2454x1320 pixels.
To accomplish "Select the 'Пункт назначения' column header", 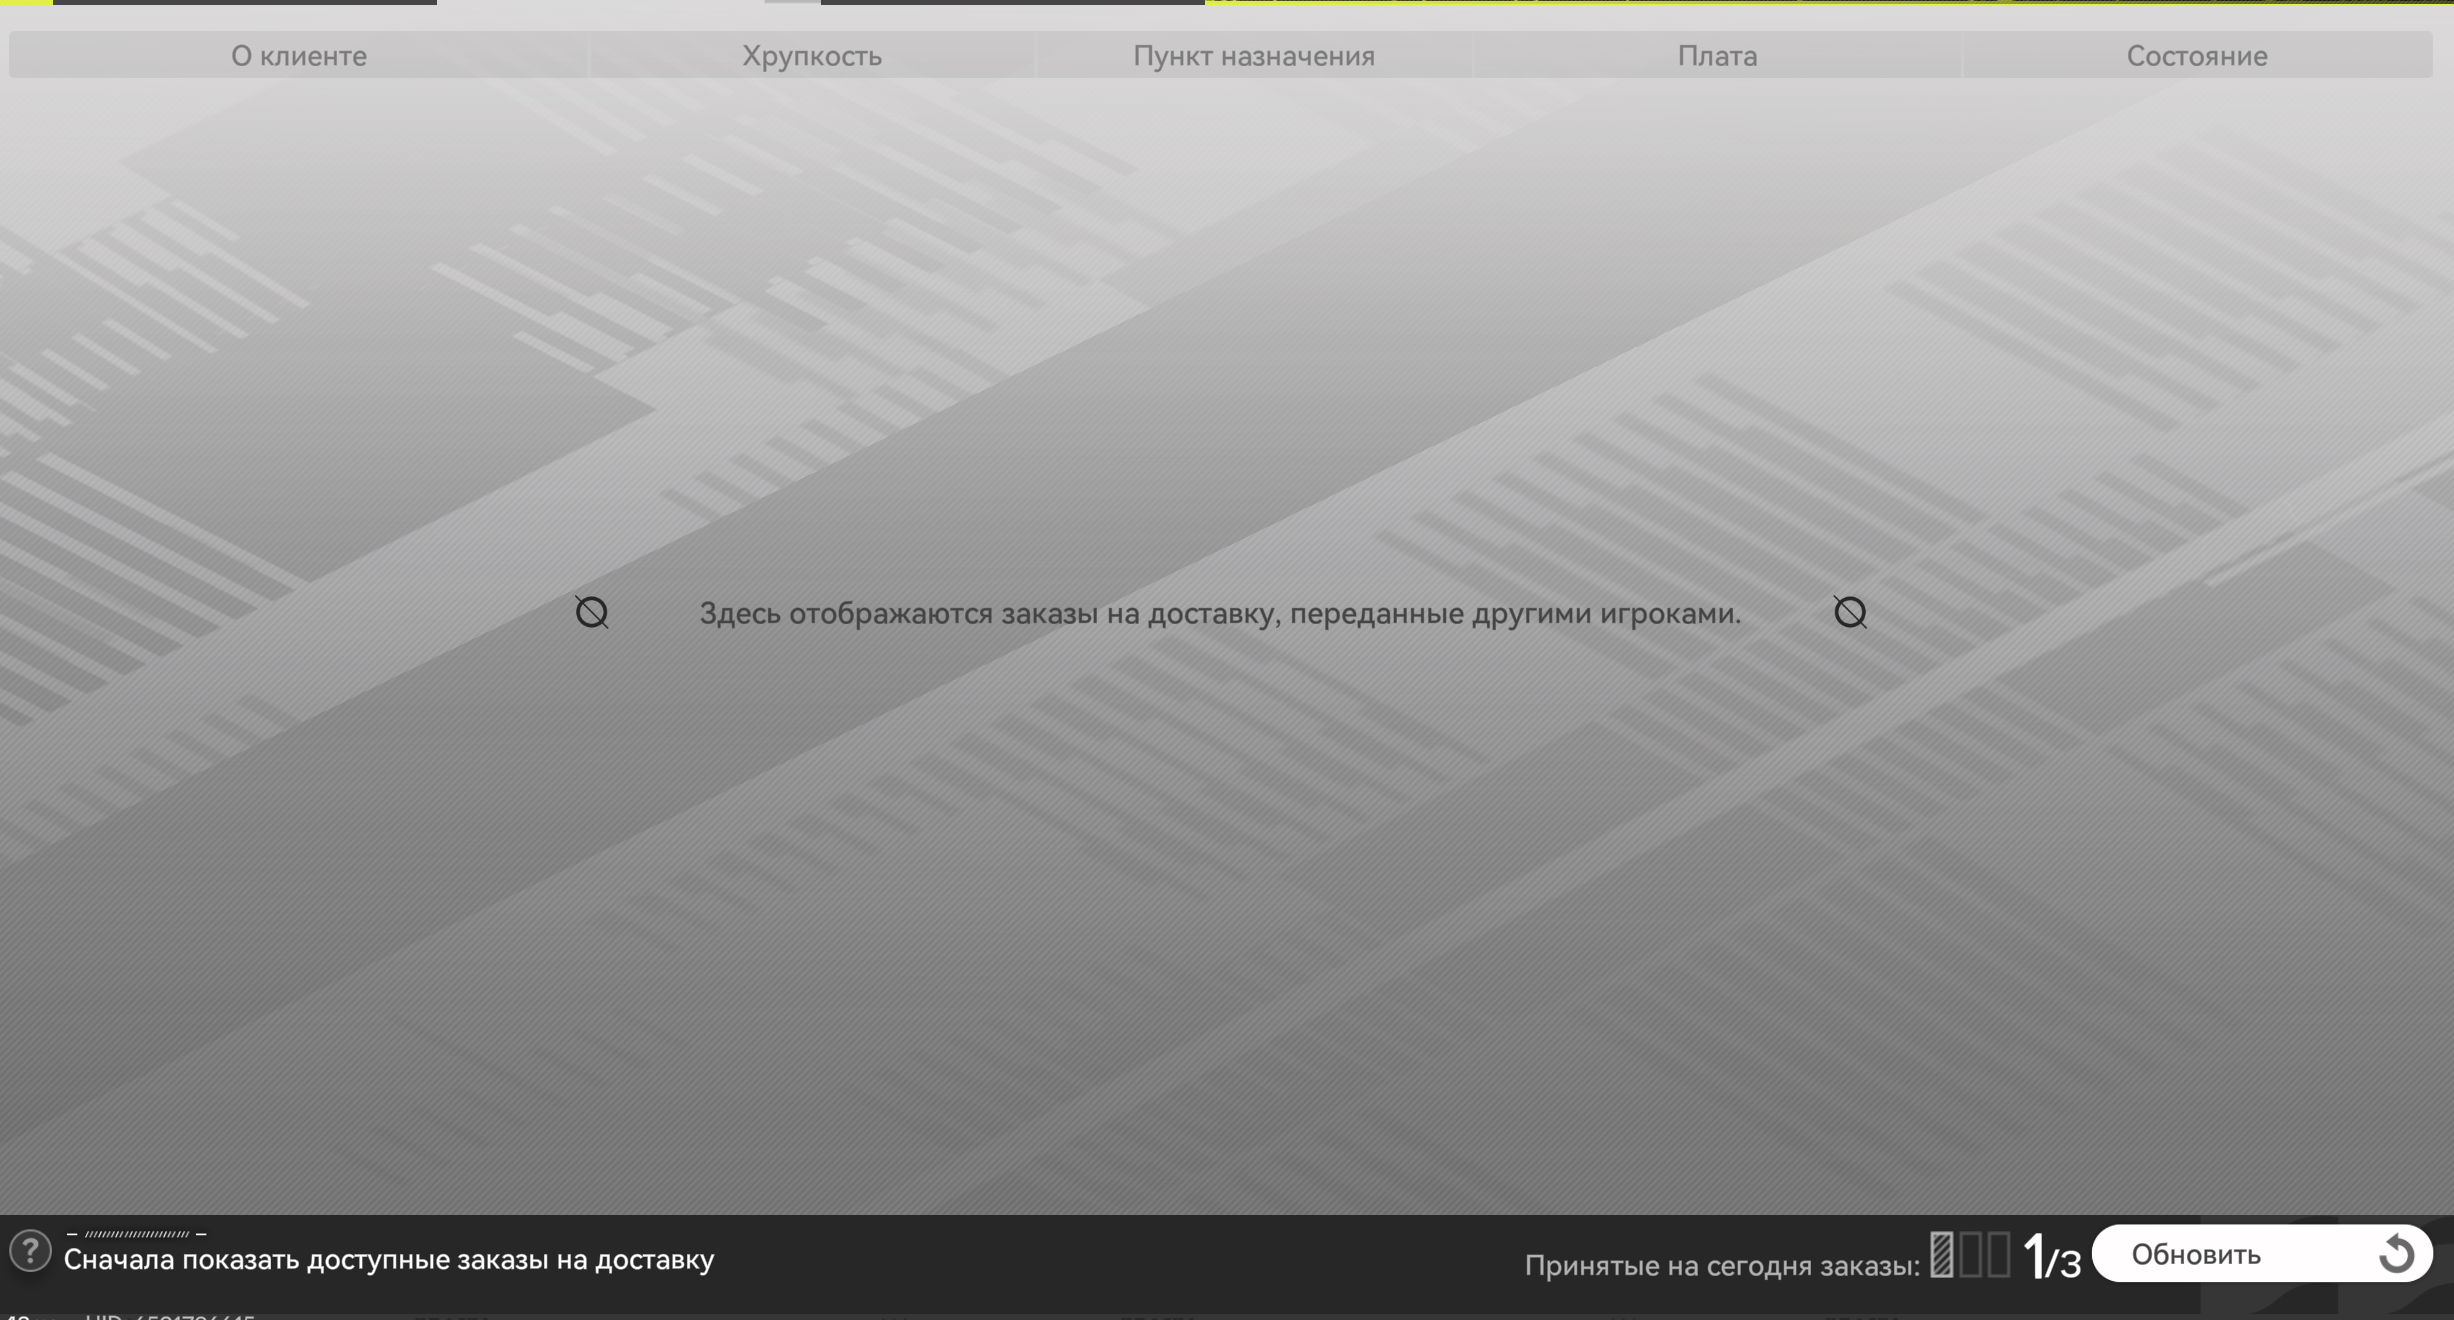I will pyautogui.click(x=1253, y=56).
